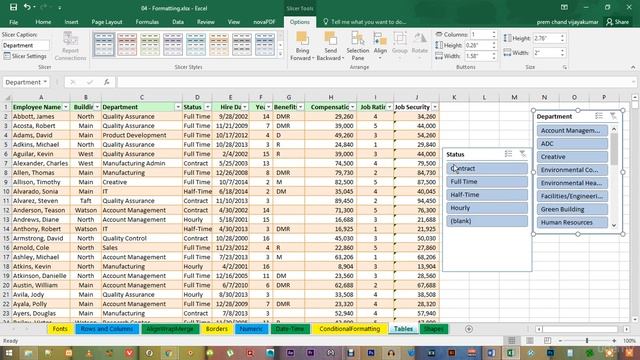Open Slicer Settings
The width and height of the screenshot is (640, 360).
pos(25,56)
